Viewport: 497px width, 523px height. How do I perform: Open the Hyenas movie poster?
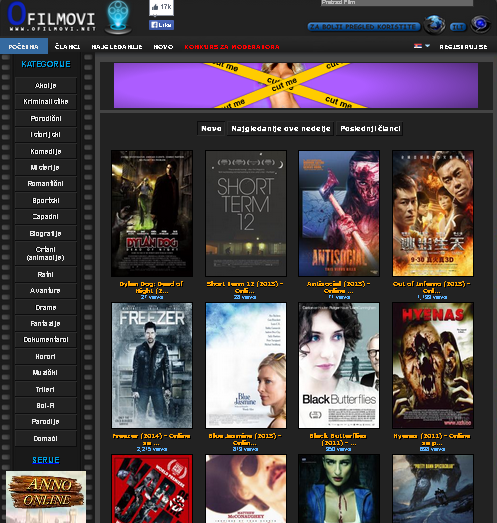tap(433, 365)
